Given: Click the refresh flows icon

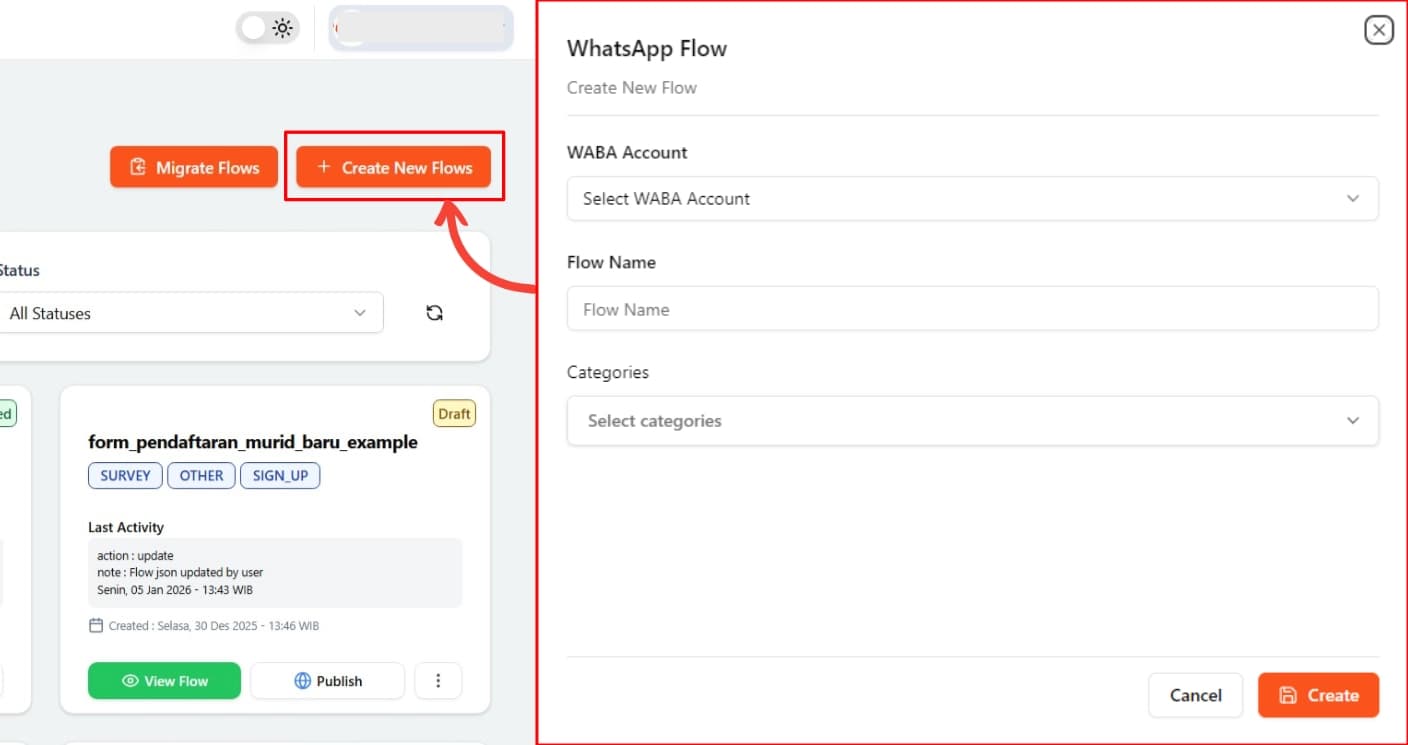Looking at the screenshot, I should click(434, 312).
